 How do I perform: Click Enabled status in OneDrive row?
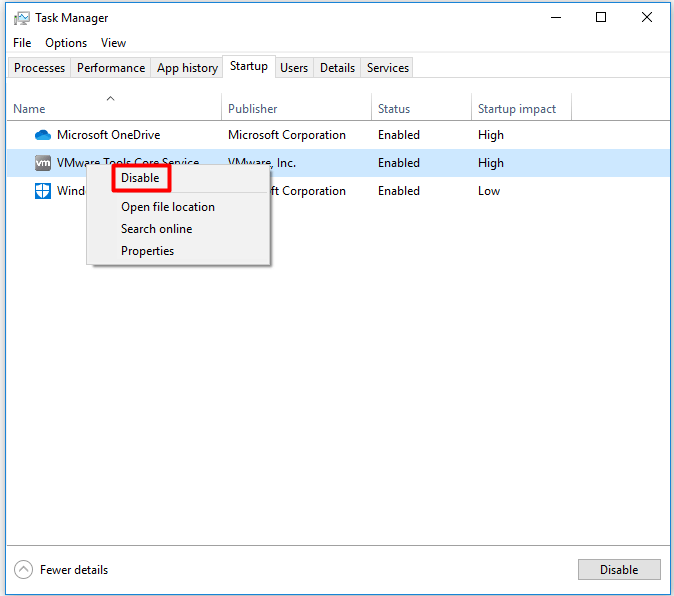(399, 135)
